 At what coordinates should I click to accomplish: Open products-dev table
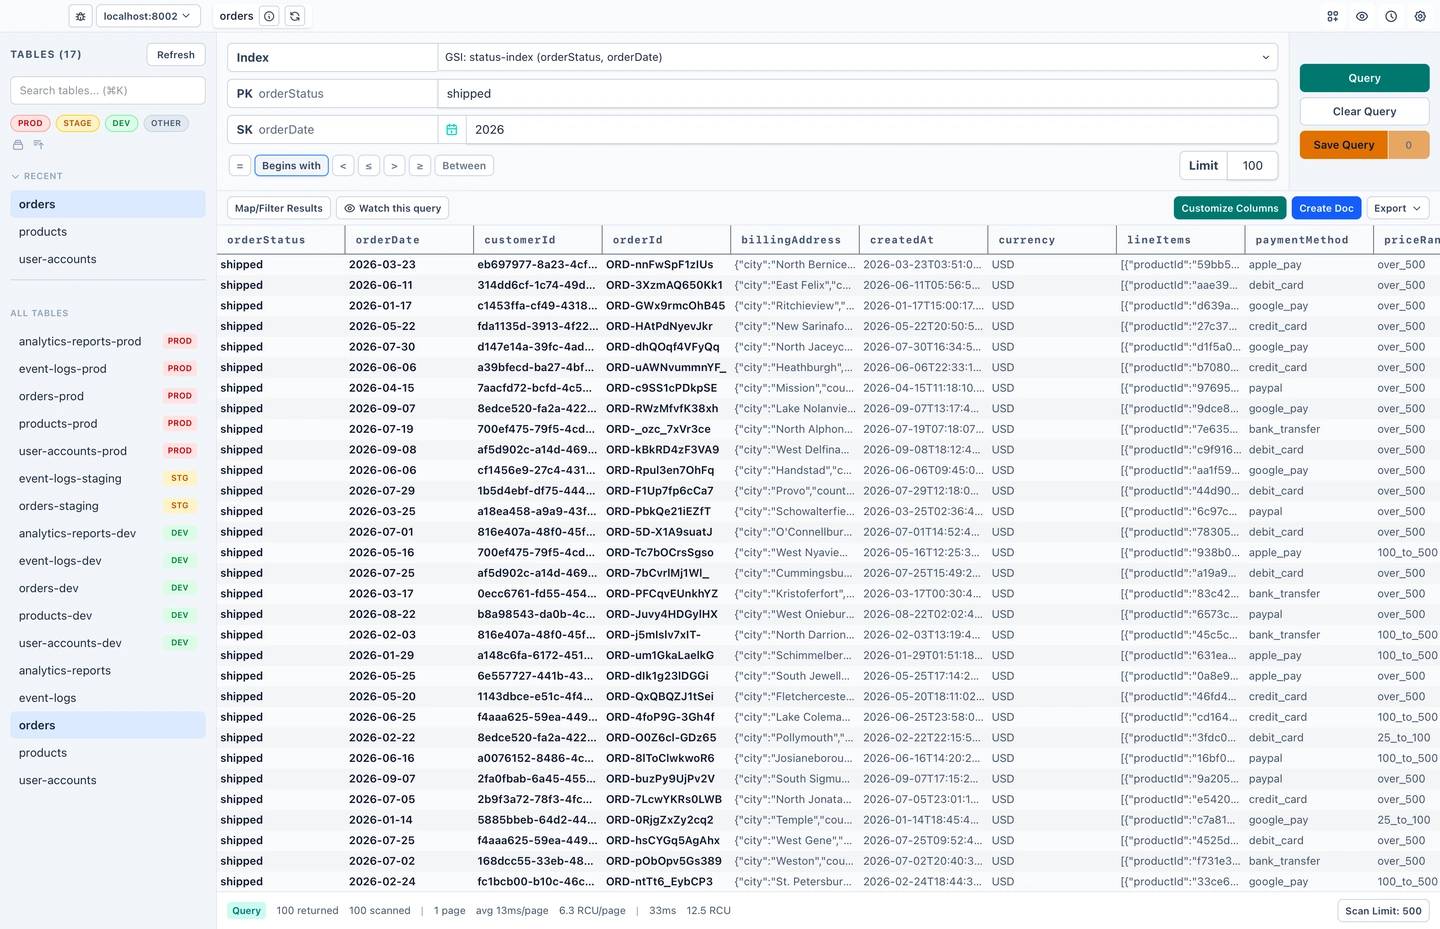pos(107,616)
